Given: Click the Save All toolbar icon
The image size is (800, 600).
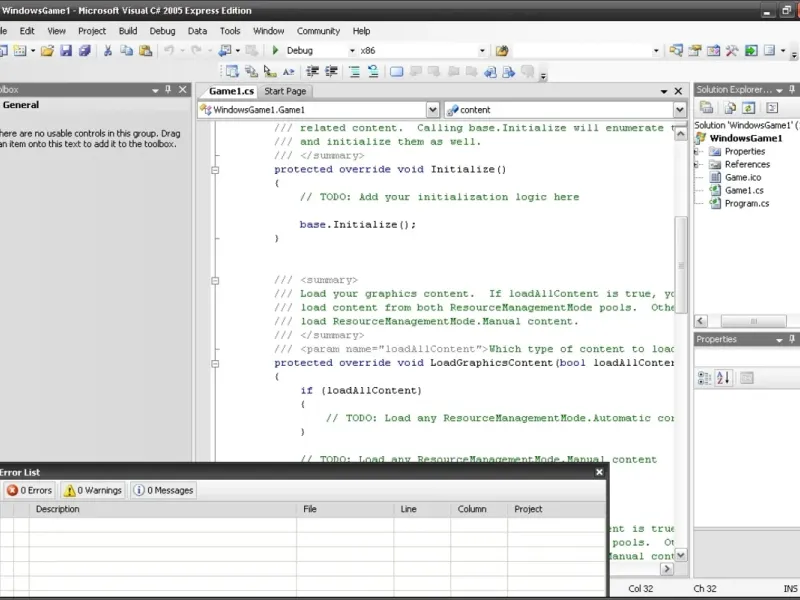Looking at the screenshot, I should coord(84,50).
